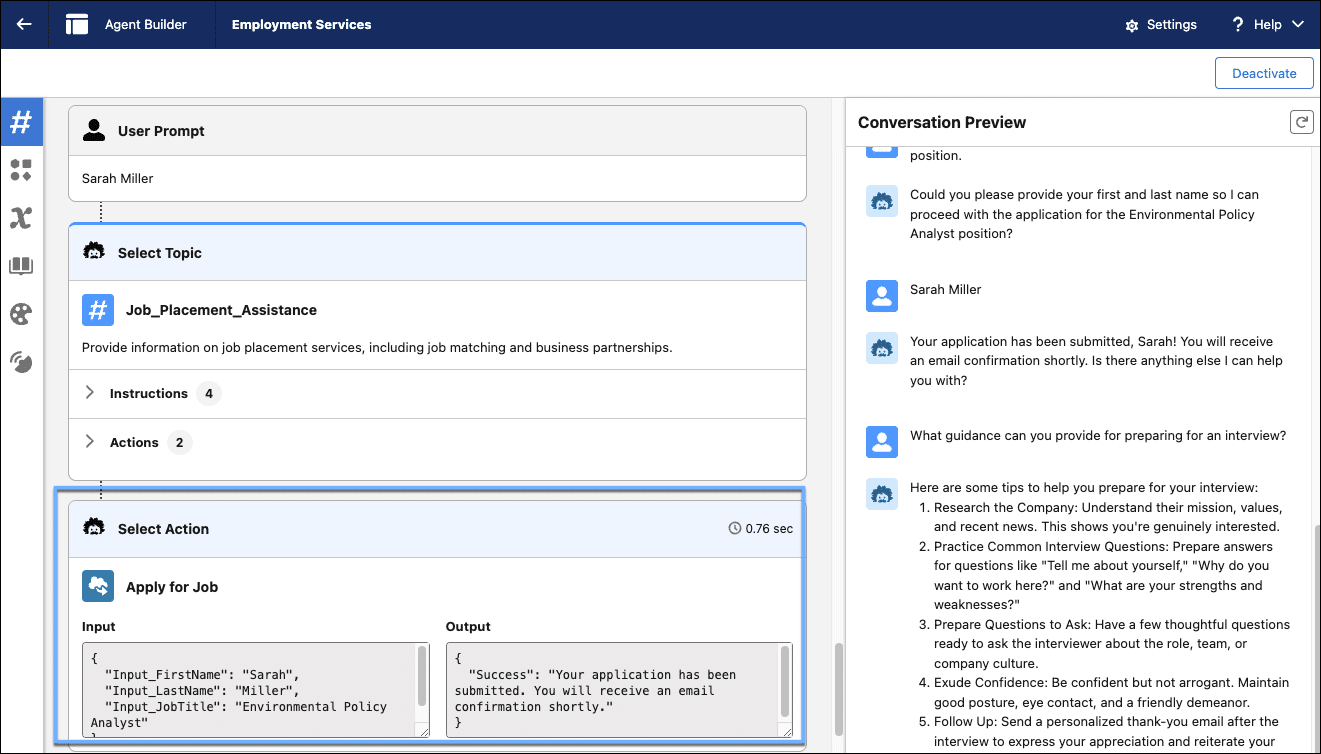Click the Select Action agent icon
Image resolution: width=1321 pixels, height=754 pixels.
[x=94, y=528]
